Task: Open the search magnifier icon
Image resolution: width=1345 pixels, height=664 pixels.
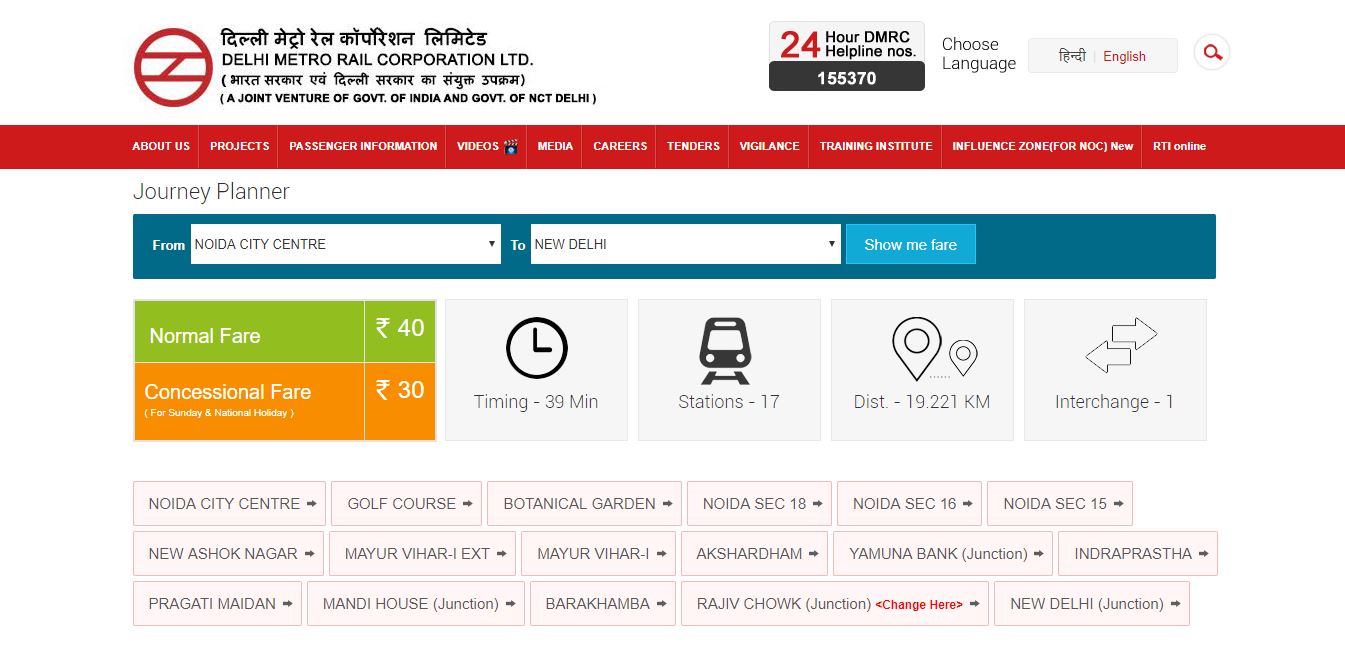Action: click(1212, 53)
